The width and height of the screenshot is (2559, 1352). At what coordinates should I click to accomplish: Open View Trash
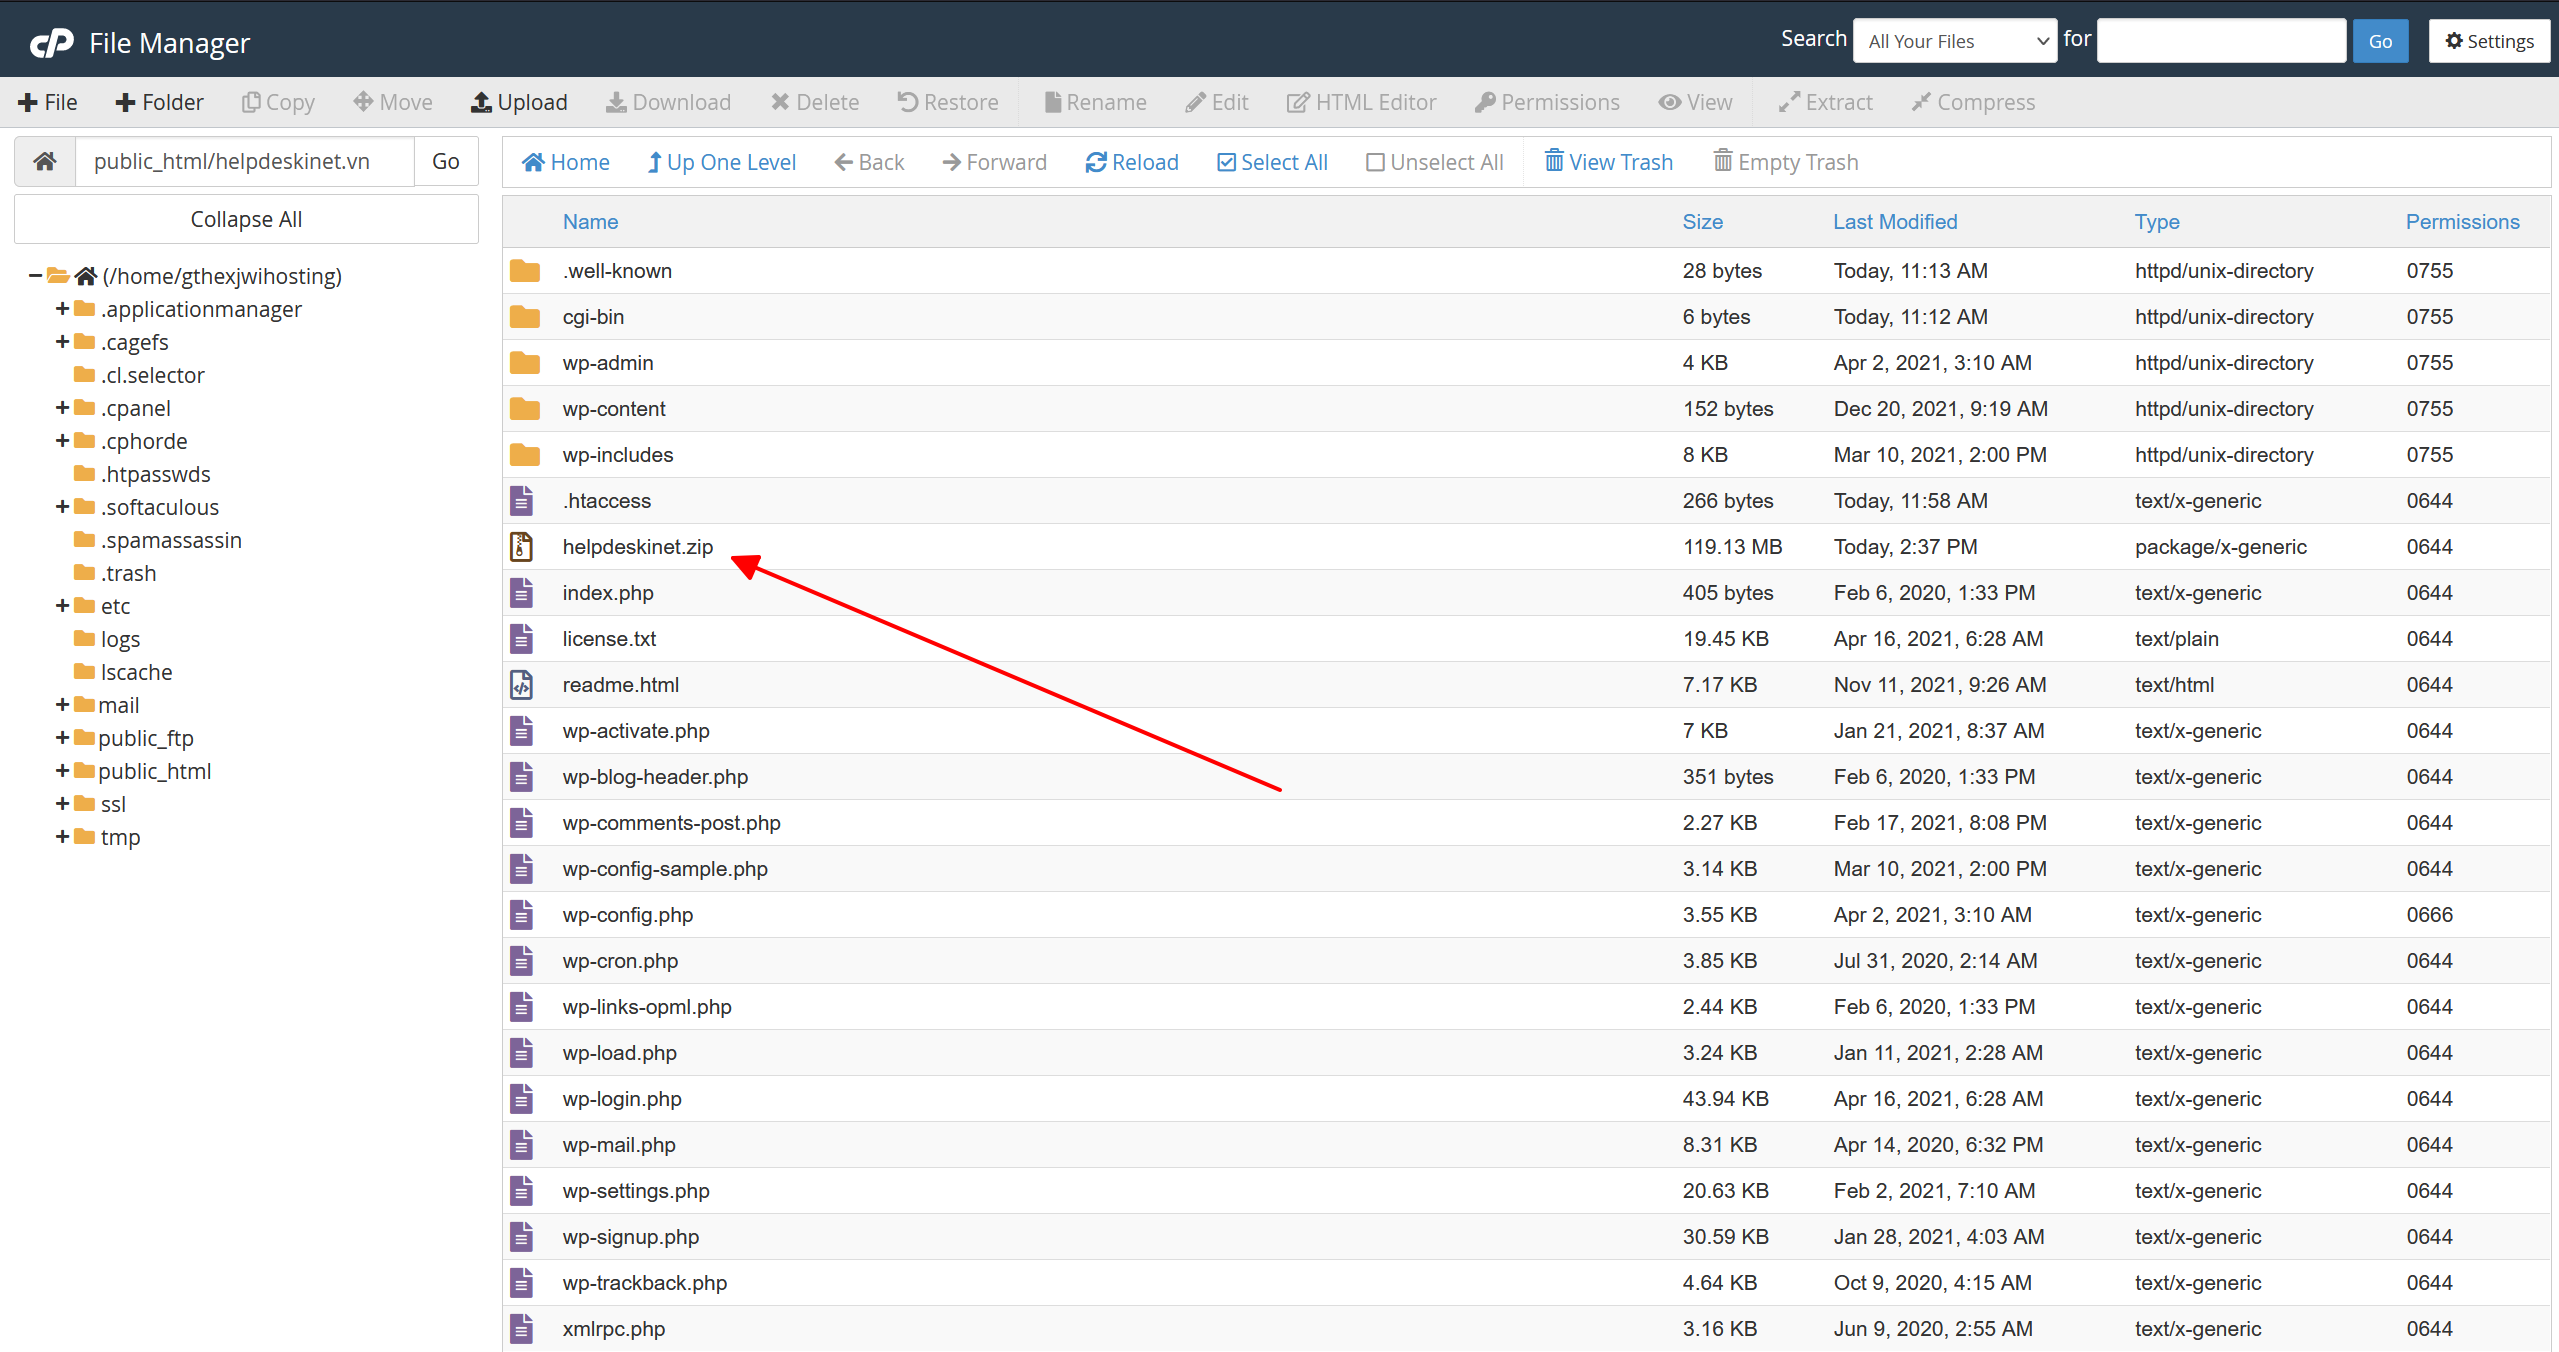[x=1608, y=162]
